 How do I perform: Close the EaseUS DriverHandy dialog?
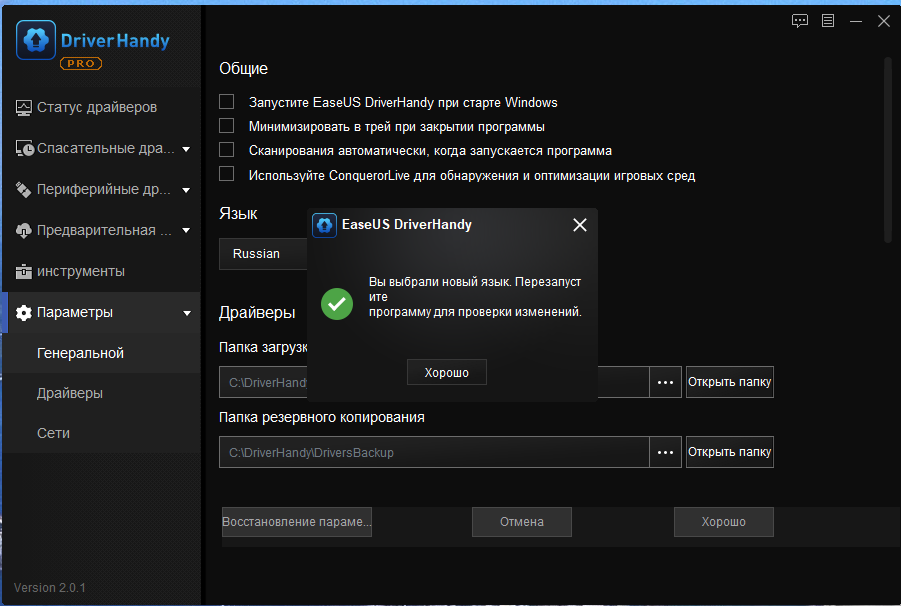[580, 225]
